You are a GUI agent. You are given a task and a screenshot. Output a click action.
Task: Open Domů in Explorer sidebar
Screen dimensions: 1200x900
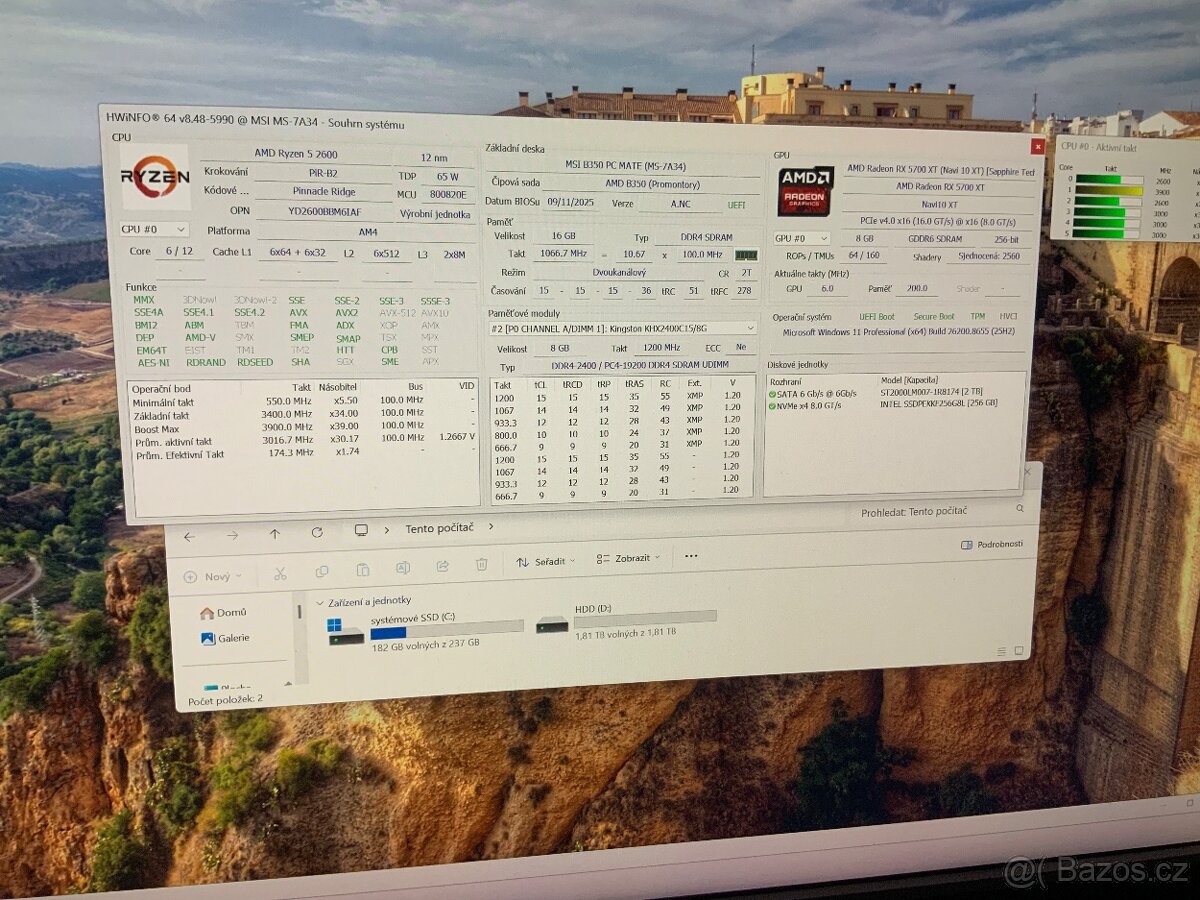[x=223, y=613]
